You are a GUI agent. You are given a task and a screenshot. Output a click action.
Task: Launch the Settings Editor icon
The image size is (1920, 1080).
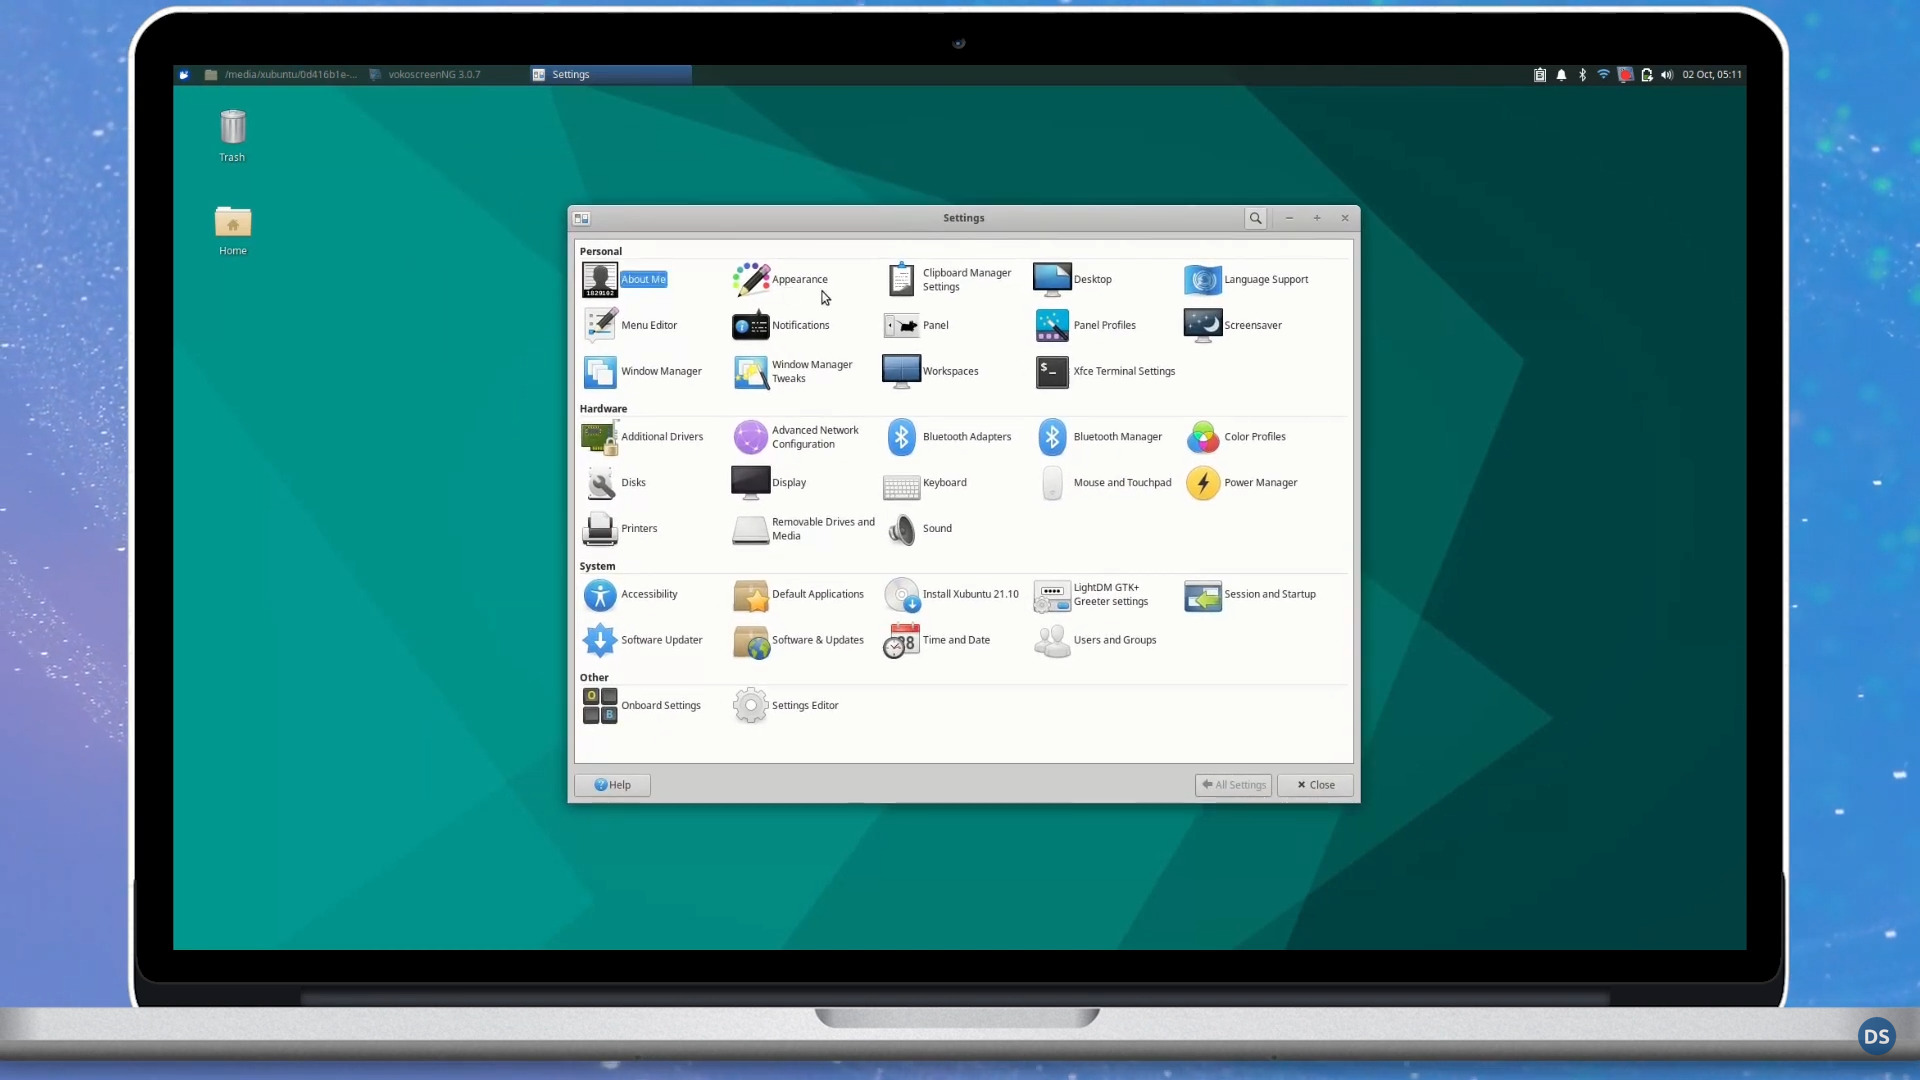click(x=751, y=706)
